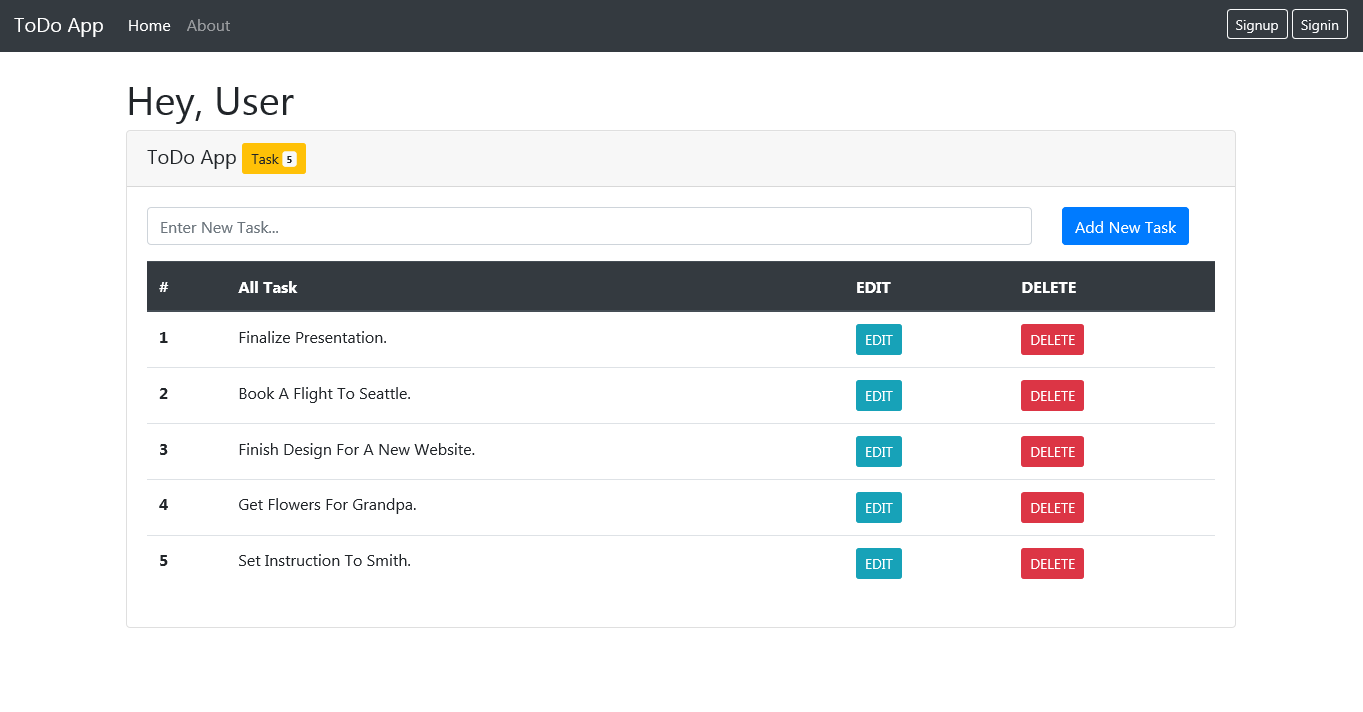
Task: Edit the Get Flowers For Grandpa task
Action: tap(879, 508)
